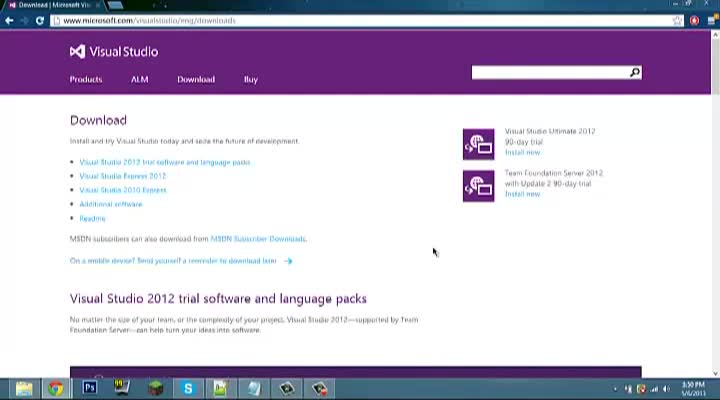Image resolution: width=720 pixels, height=400 pixels.
Task: Open the Readme link
Action: [x=92, y=219]
